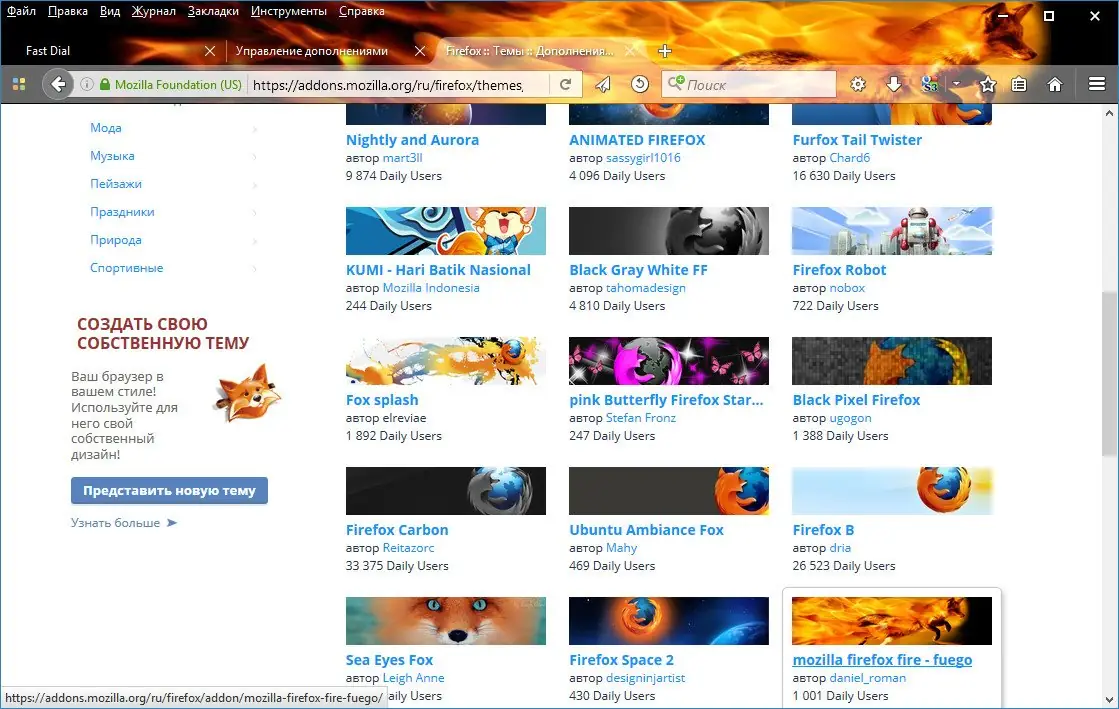
Task: Click the Firefox Space 2 thumbnail
Action: click(669, 620)
